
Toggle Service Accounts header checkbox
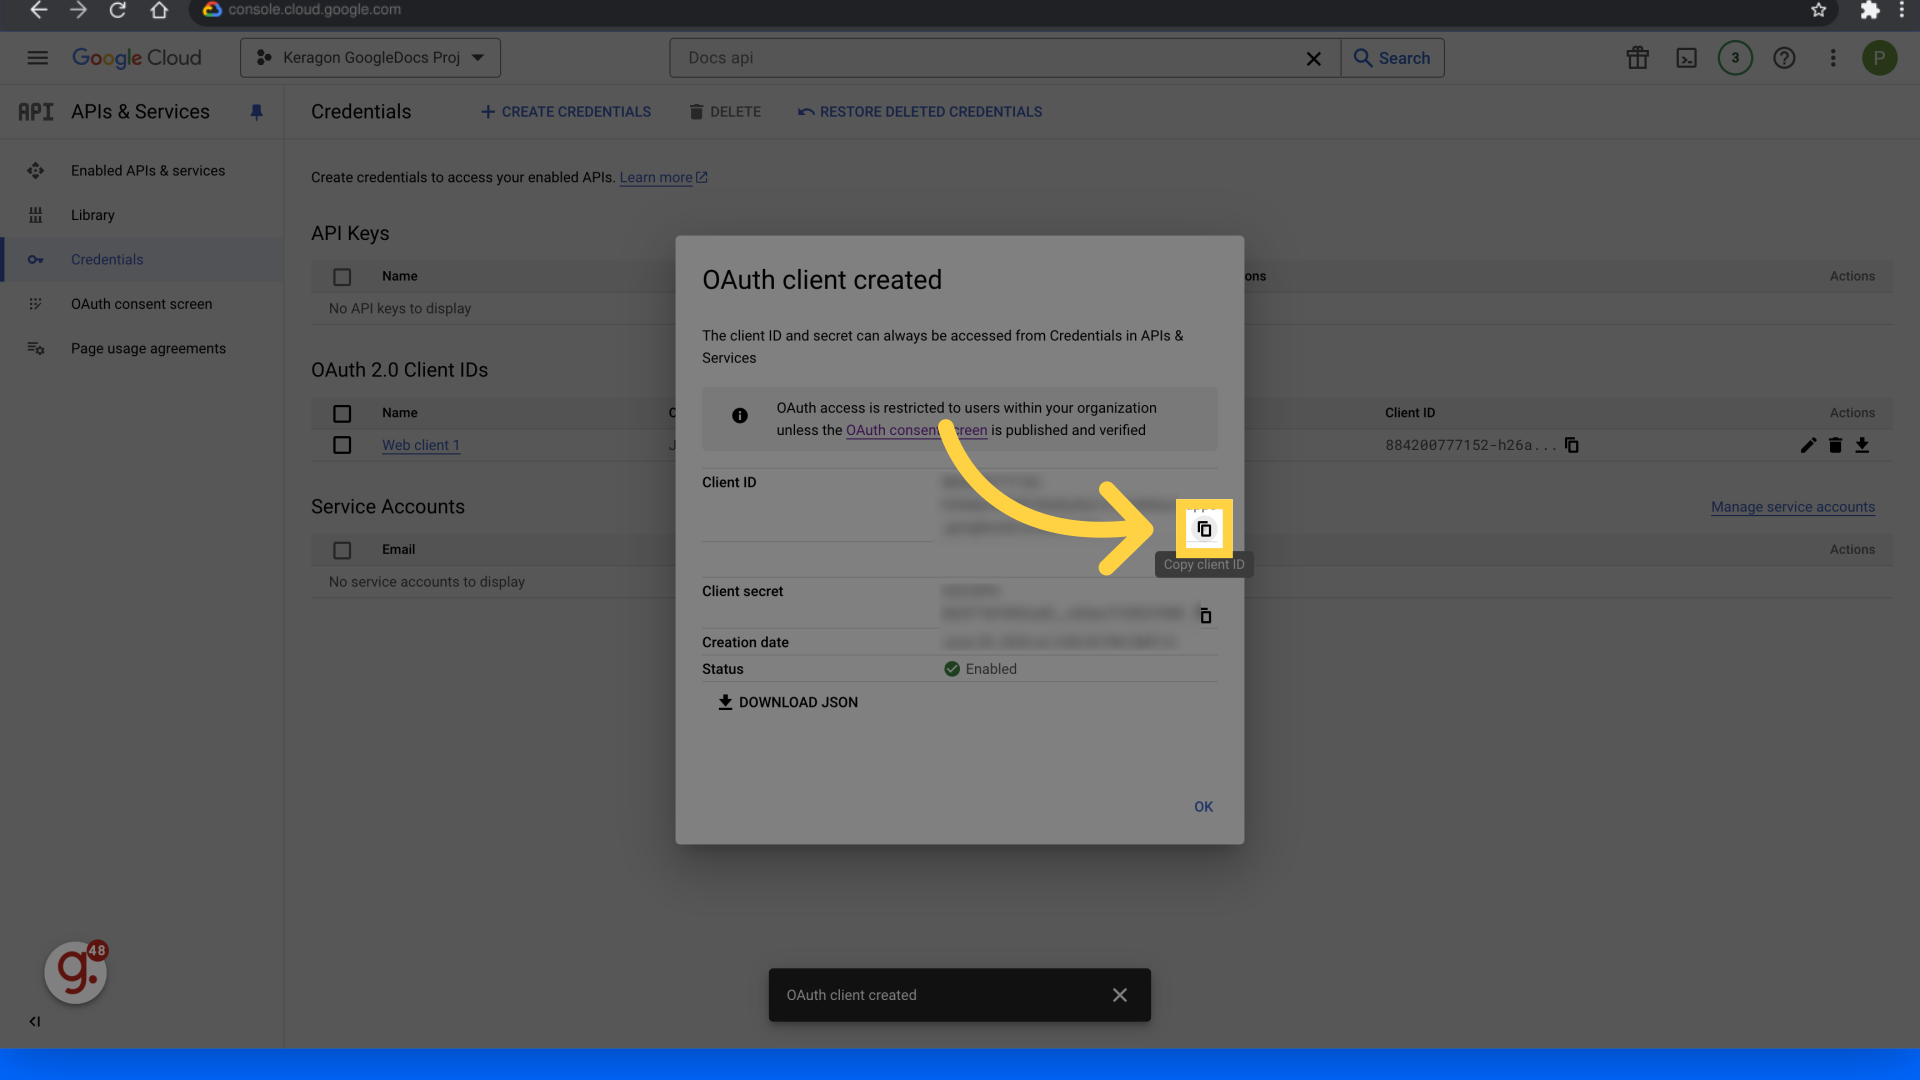point(342,550)
